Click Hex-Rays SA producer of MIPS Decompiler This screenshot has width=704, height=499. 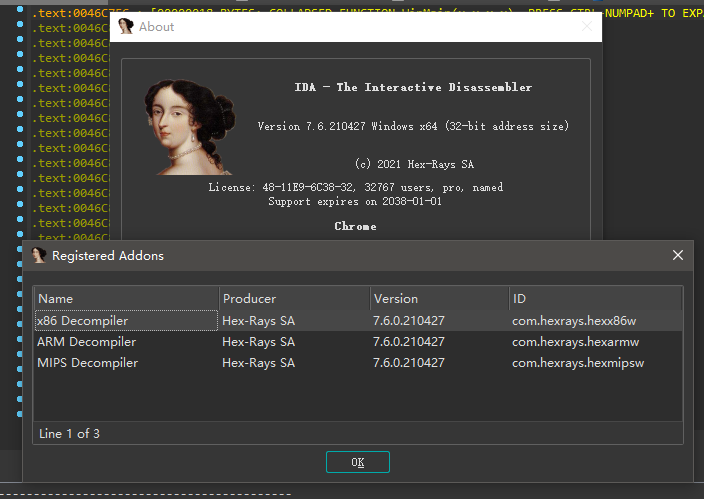258,363
